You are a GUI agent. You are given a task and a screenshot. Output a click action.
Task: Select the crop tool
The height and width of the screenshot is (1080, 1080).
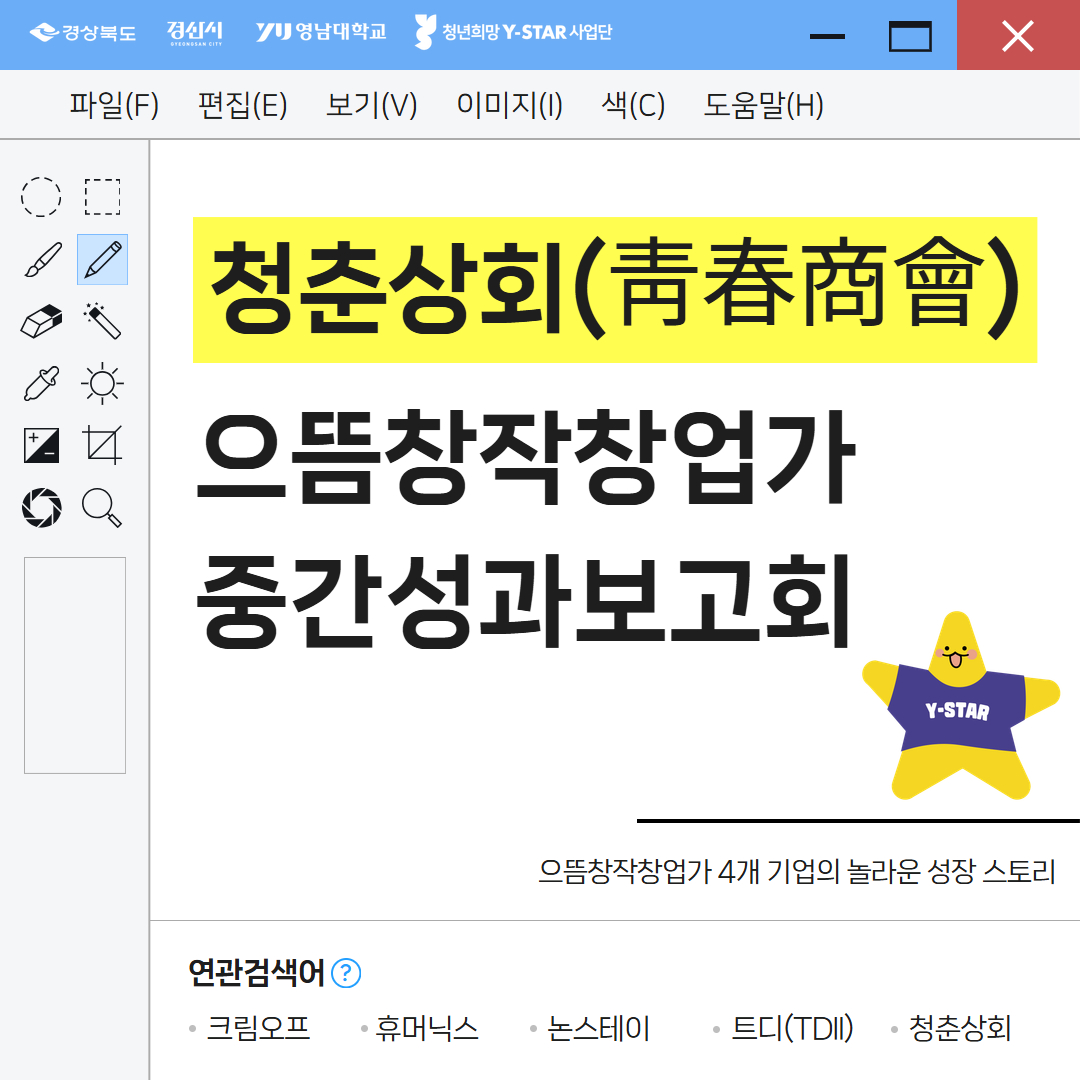pos(102,445)
